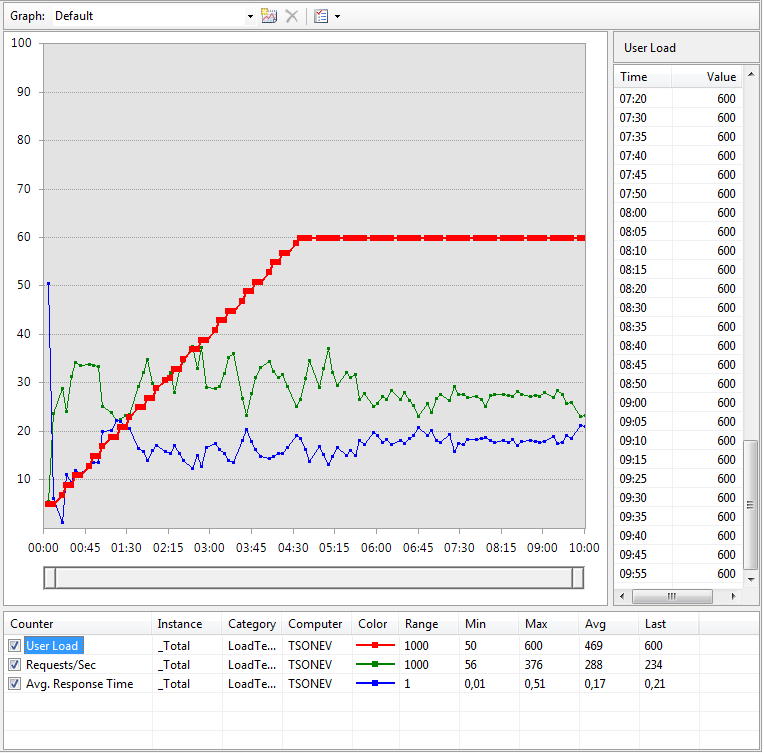This screenshot has height=753, width=764.
Task: Click the User Load Avg value 469
Action: coord(593,646)
